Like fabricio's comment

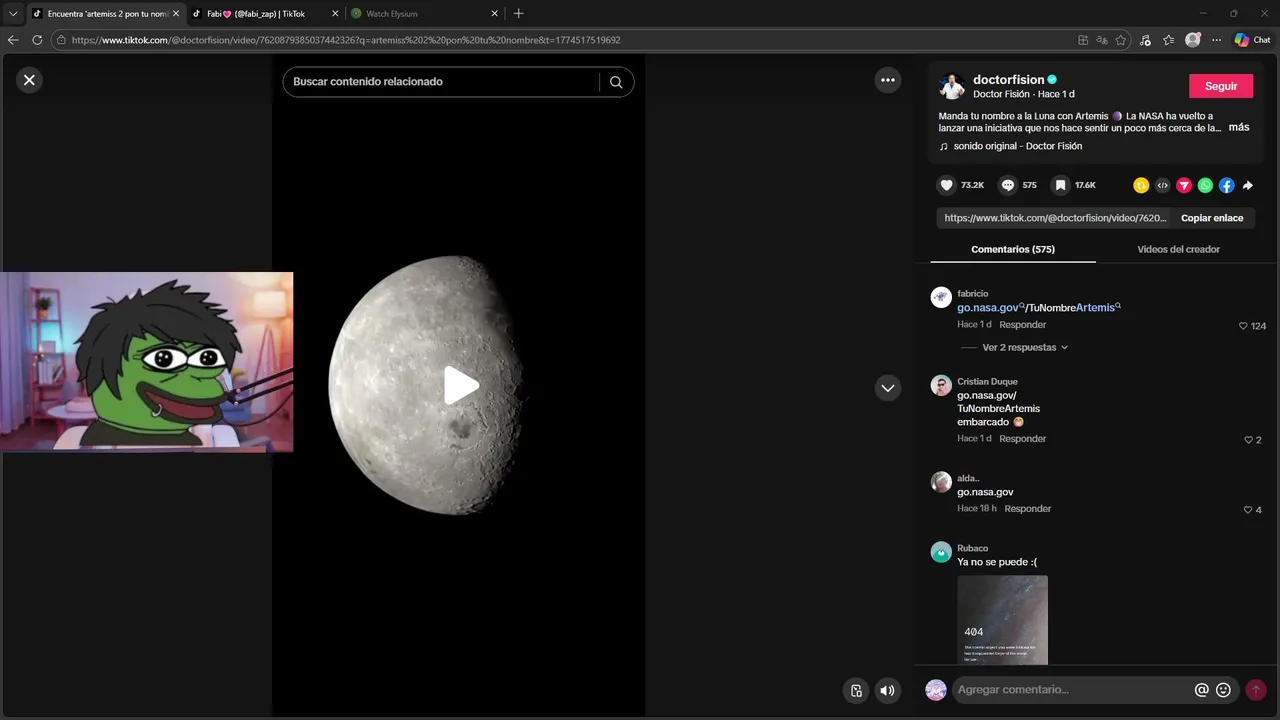pos(1243,326)
